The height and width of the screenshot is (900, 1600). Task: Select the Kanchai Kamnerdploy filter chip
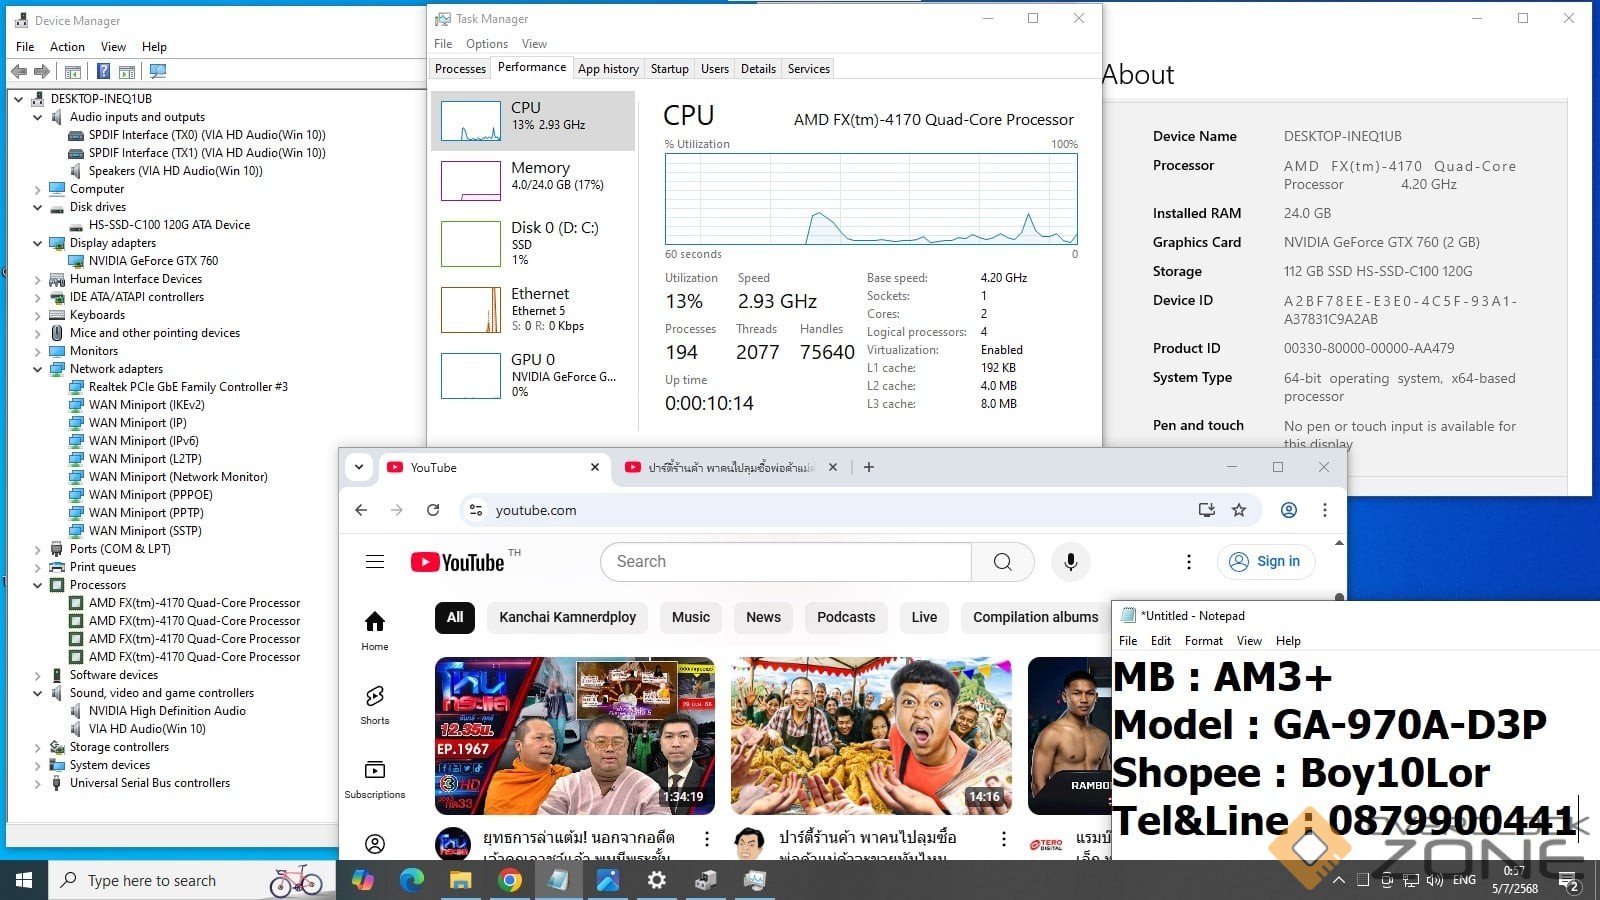point(567,617)
